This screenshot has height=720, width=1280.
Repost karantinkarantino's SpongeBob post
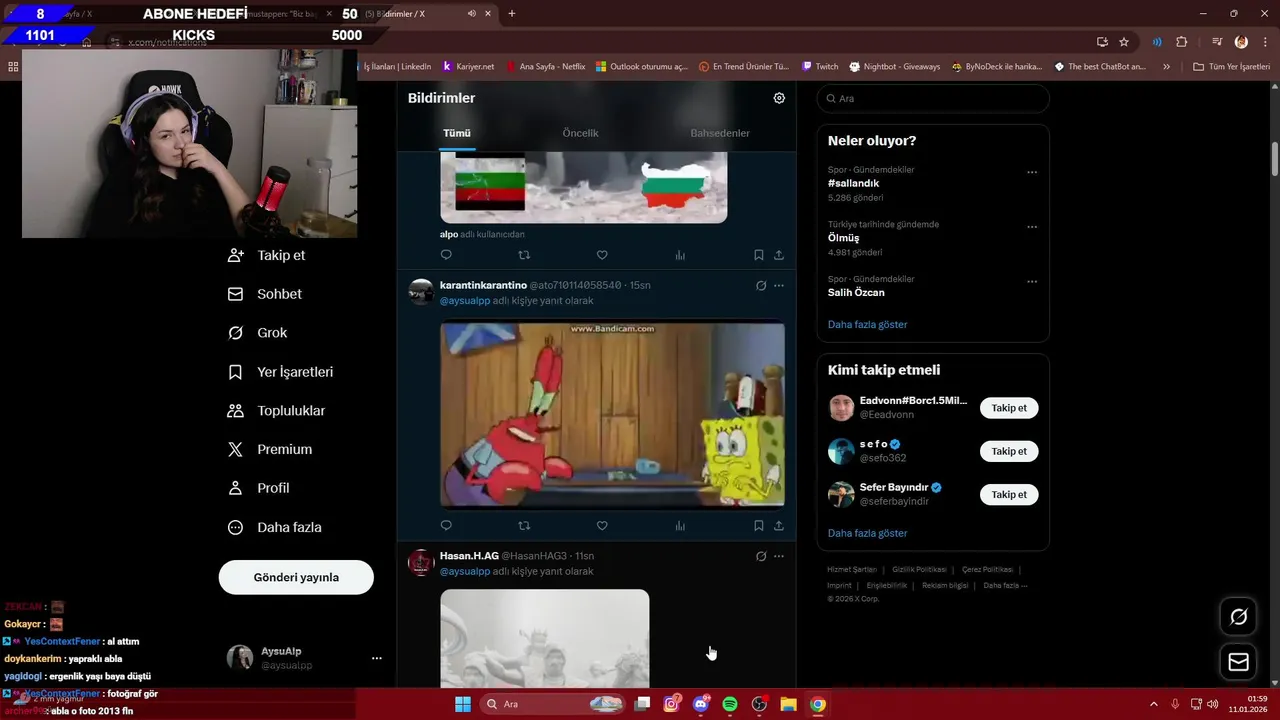click(x=524, y=525)
